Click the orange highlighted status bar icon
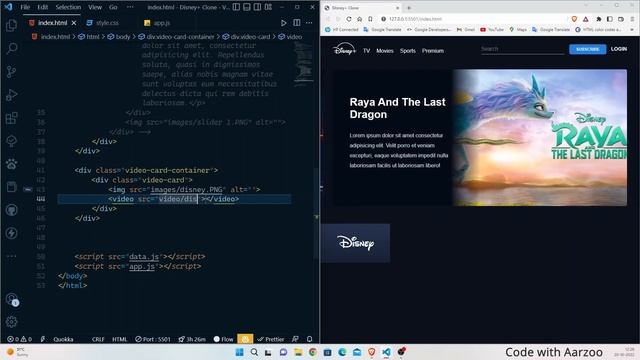This screenshot has width=640, height=360. click(245, 339)
